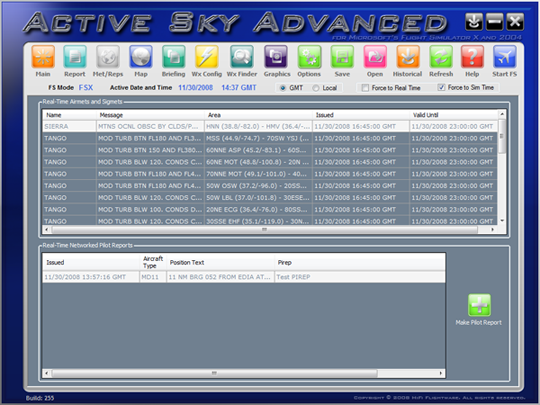Click the Issued header in Pilot Reports table
Screen dimensions: 540x405
pyautogui.click(x=91, y=262)
